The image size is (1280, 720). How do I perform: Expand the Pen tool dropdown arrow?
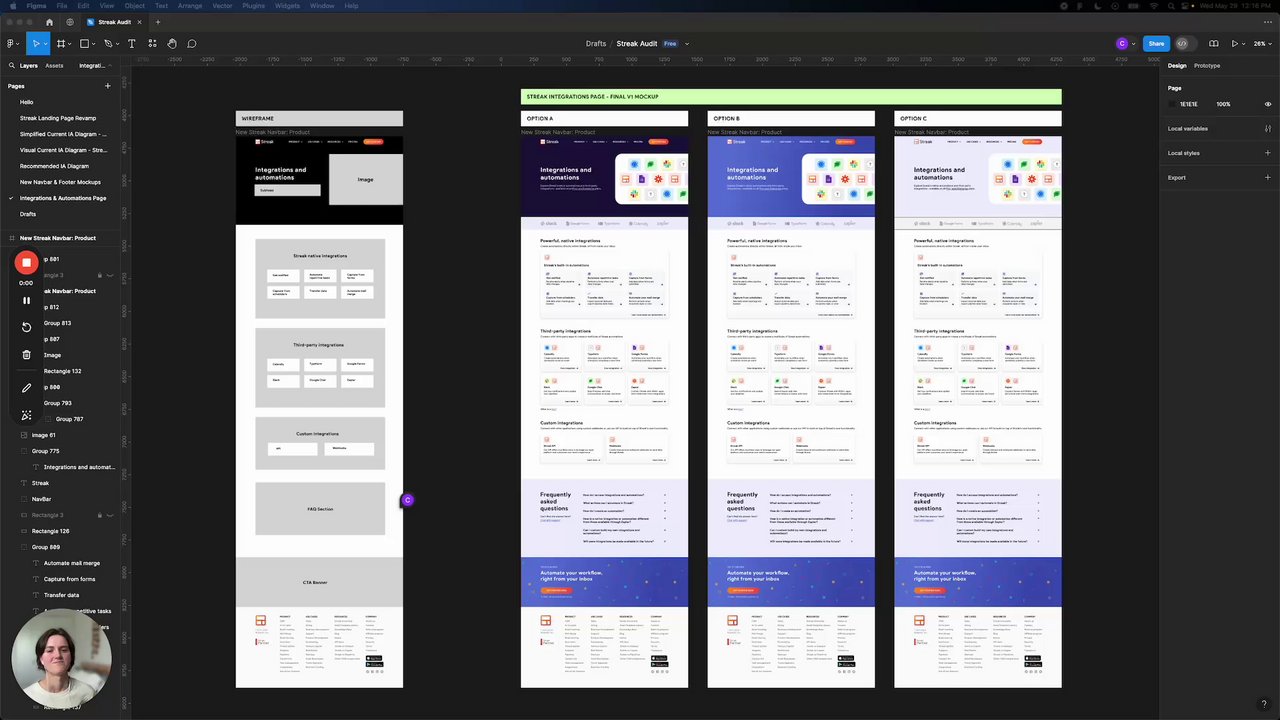point(118,44)
